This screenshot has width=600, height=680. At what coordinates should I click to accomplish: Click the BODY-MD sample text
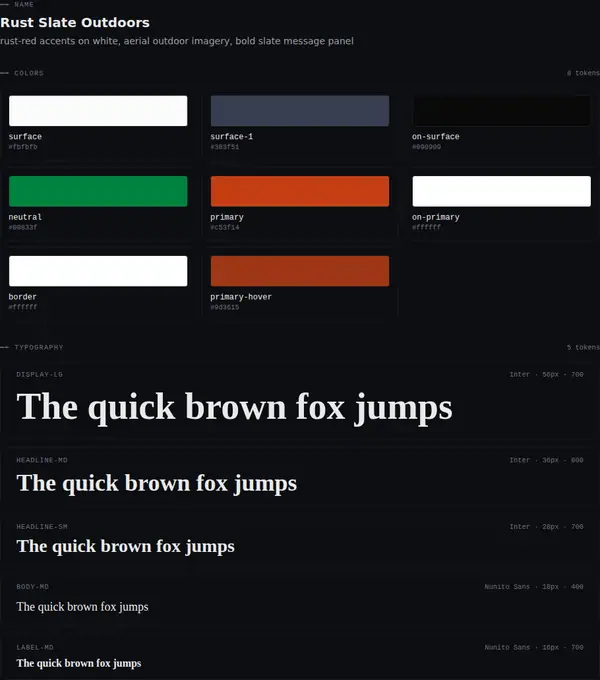pos(82,607)
